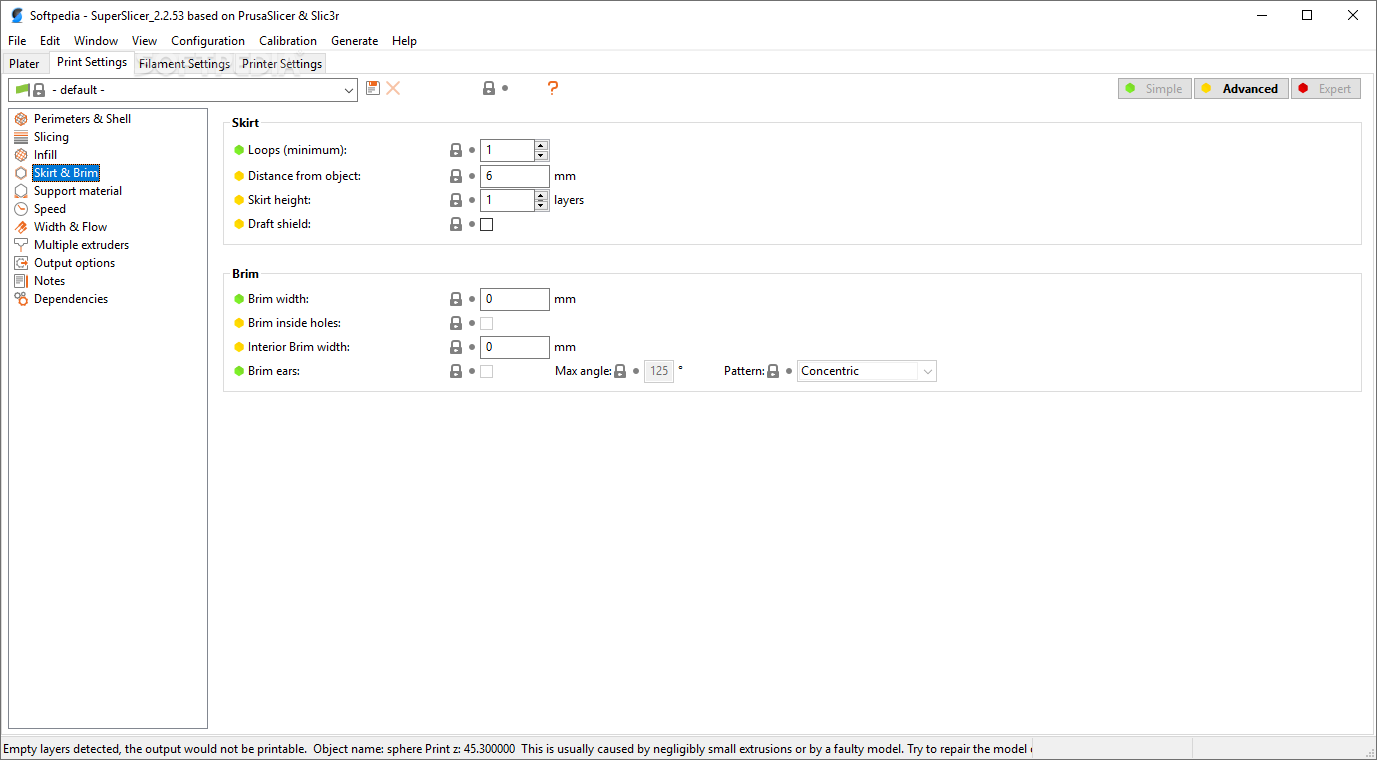Click the Distance from object field
Screen dimensions: 1377x760
click(515, 176)
